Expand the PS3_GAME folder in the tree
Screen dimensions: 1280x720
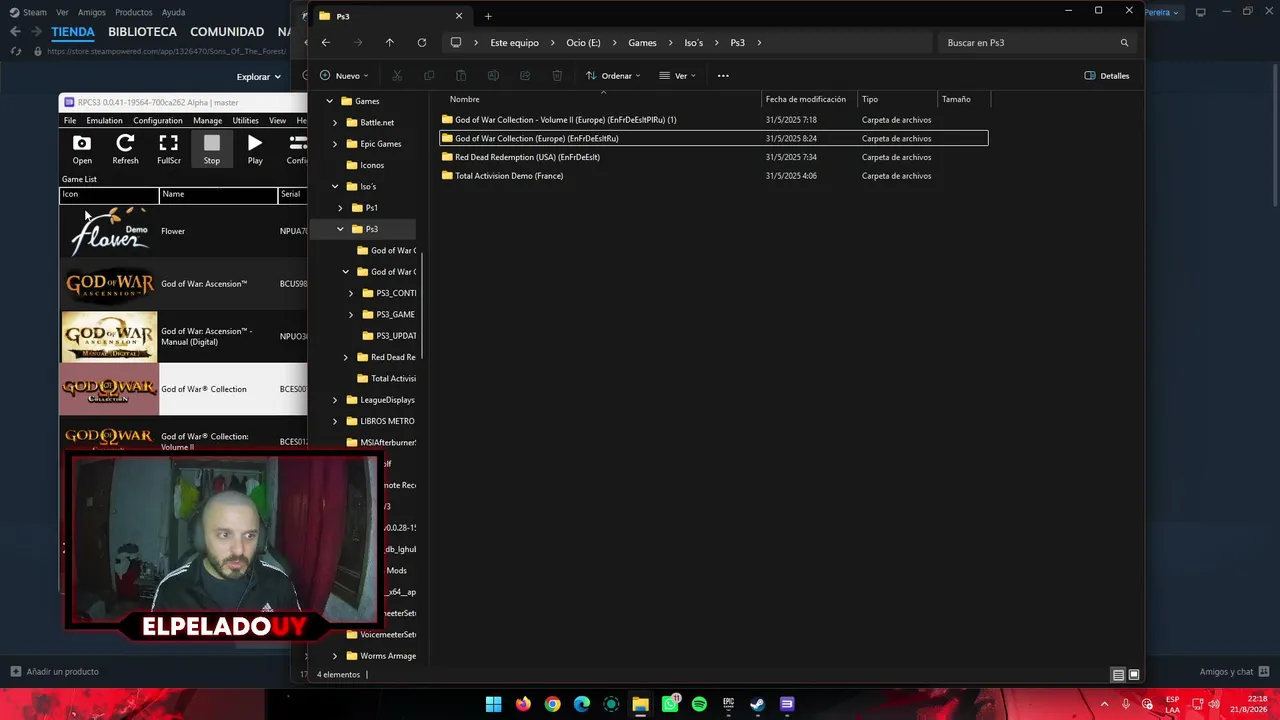(x=351, y=315)
